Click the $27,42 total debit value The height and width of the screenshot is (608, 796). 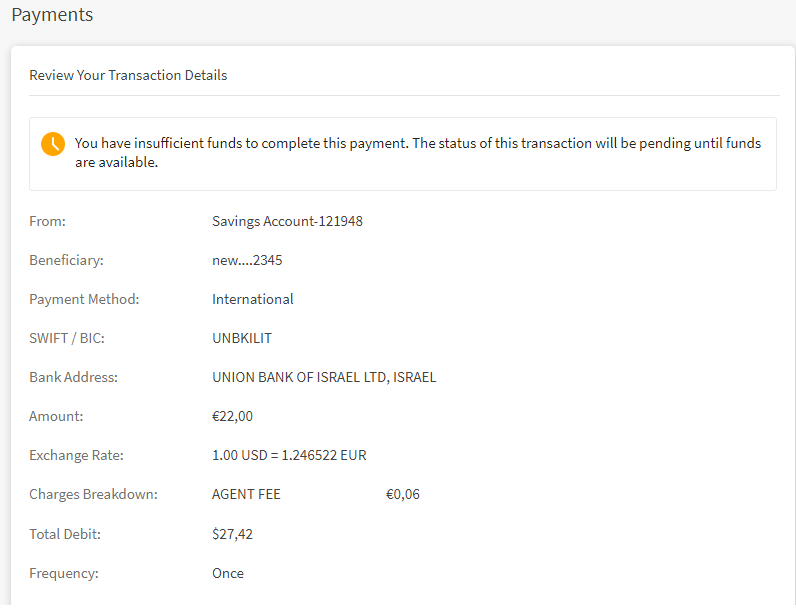(232, 534)
